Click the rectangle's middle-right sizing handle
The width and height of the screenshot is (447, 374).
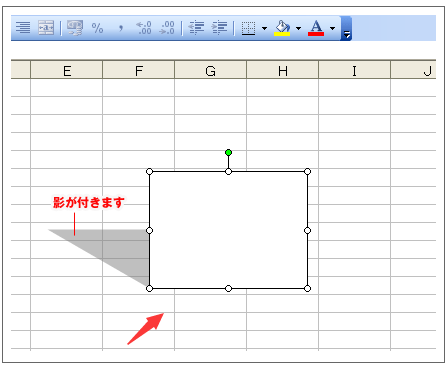[x=307, y=230]
